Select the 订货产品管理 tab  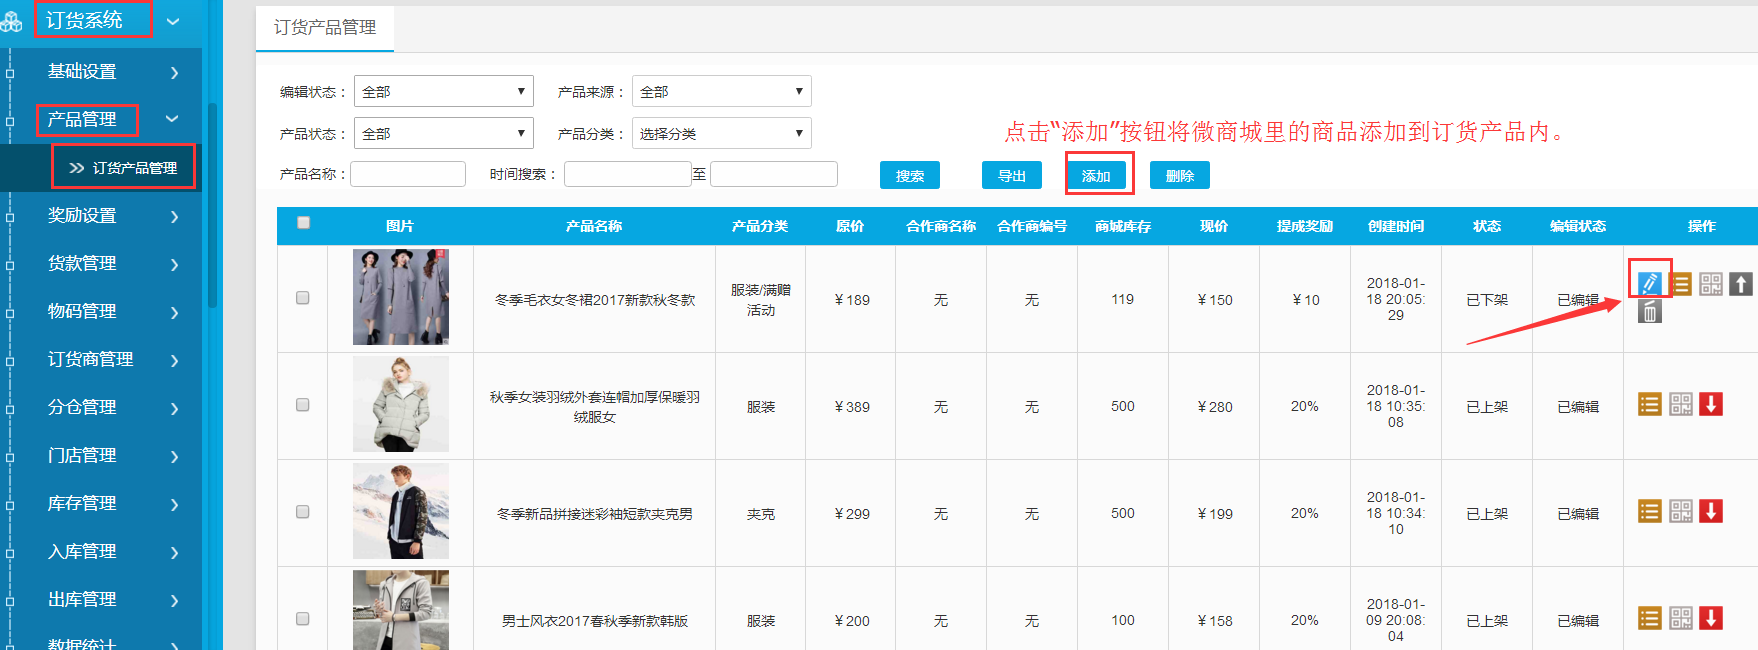pyautogui.click(x=325, y=28)
